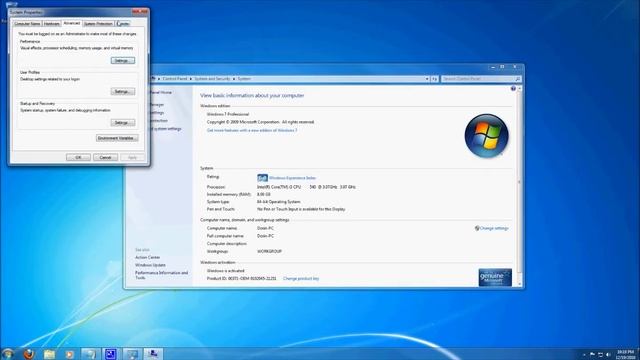
Task: Open Startup and Recovery Settings button
Action: point(122,122)
